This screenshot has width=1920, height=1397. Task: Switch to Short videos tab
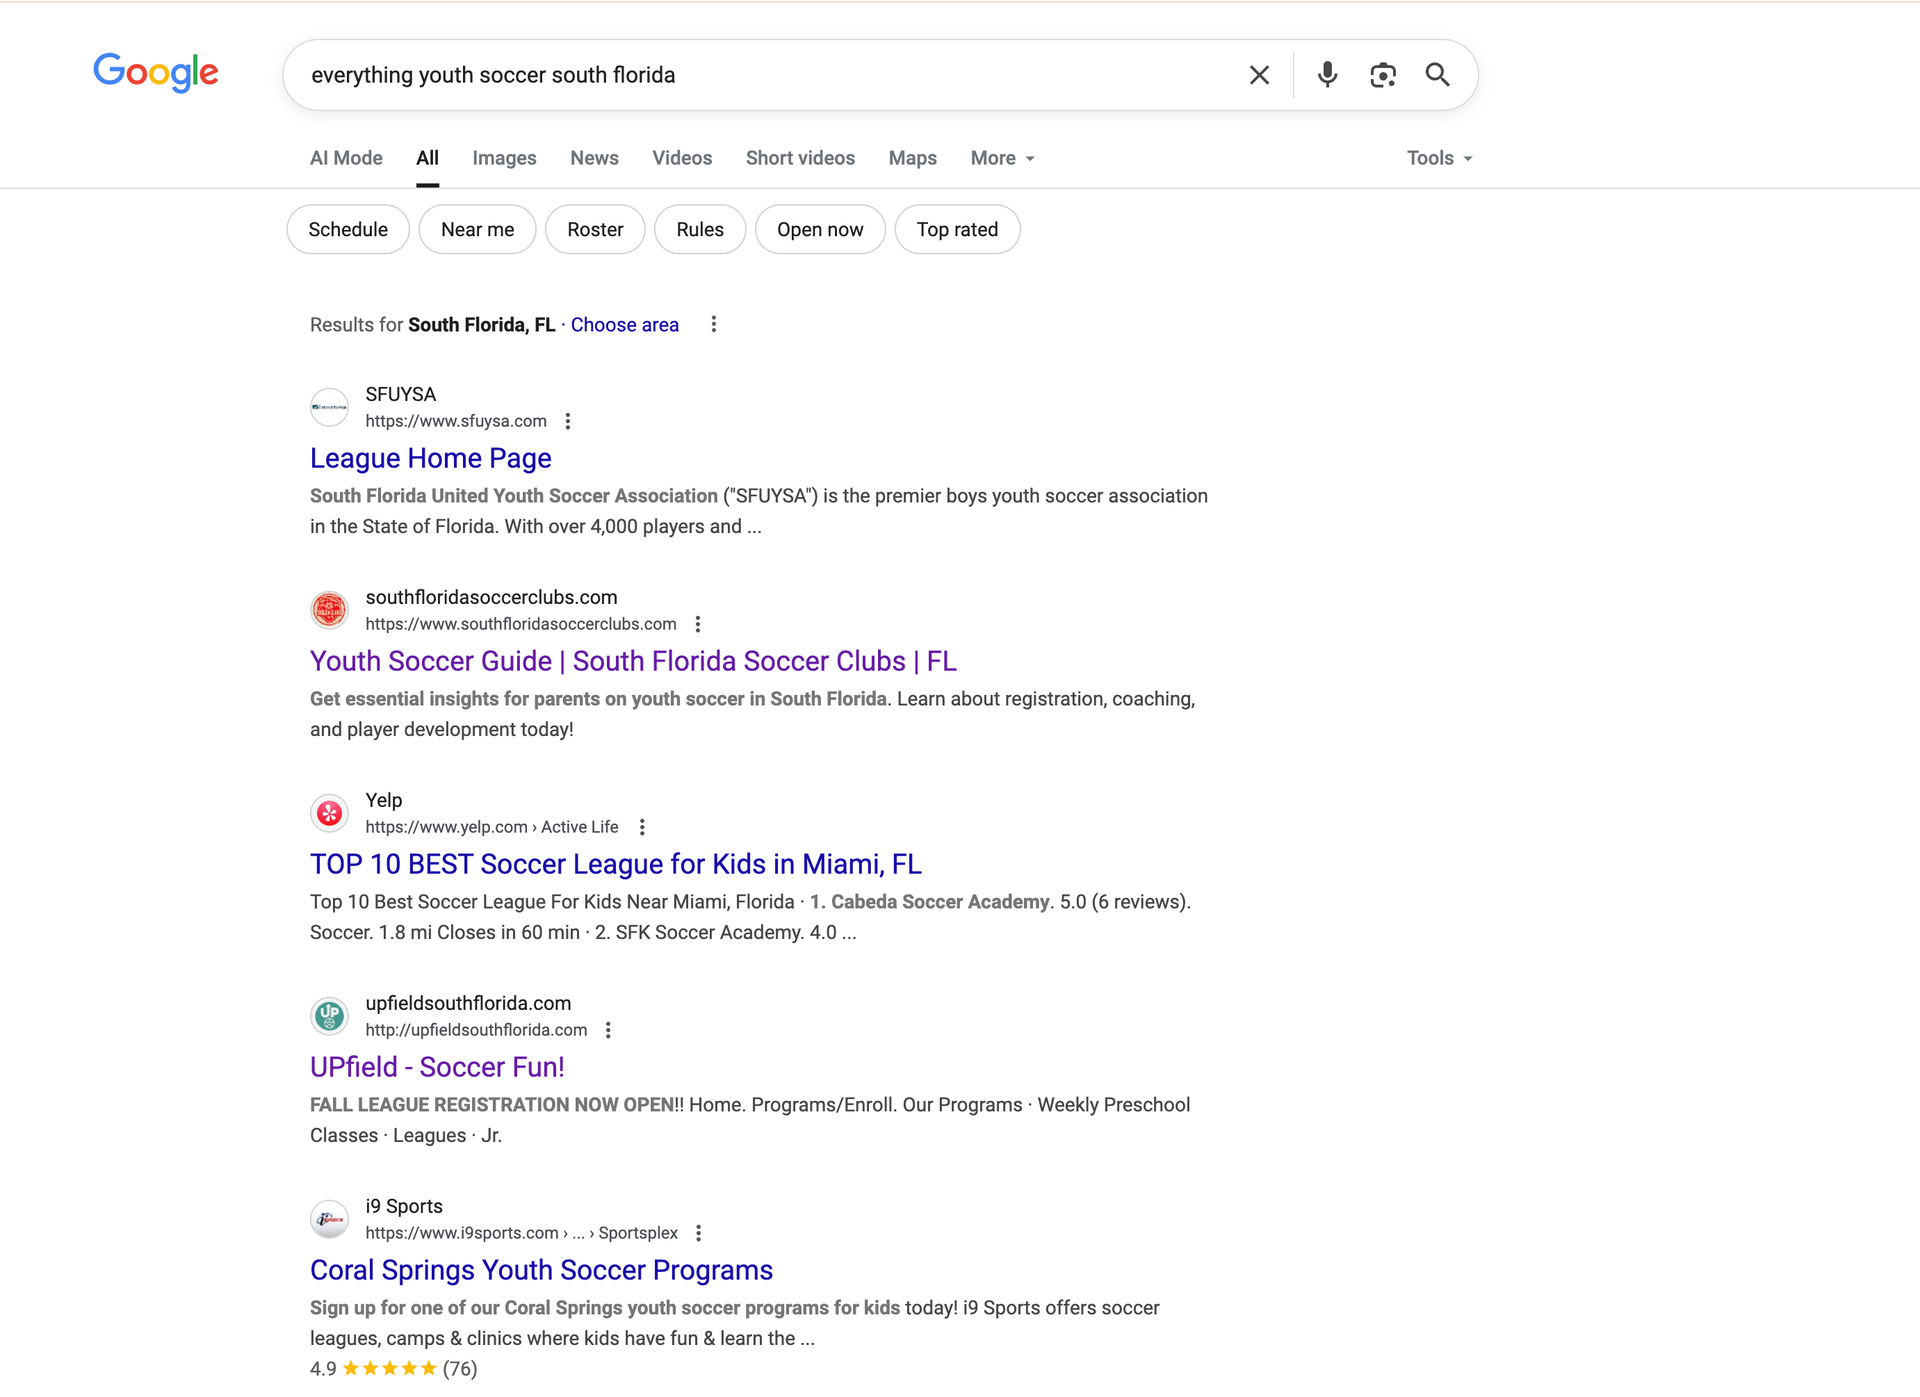pyautogui.click(x=800, y=158)
